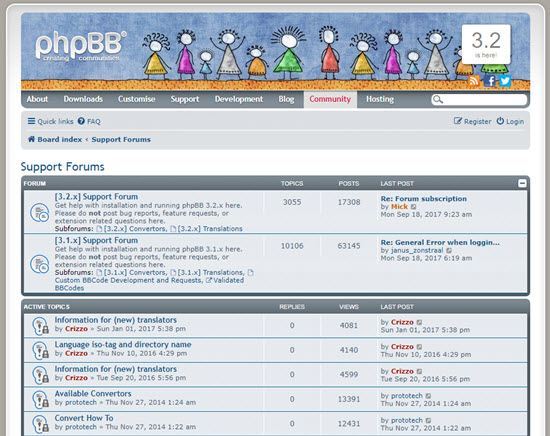550x436 pixels.
Task: Open the Development menu tab
Action: pyautogui.click(x=239, y=99)
